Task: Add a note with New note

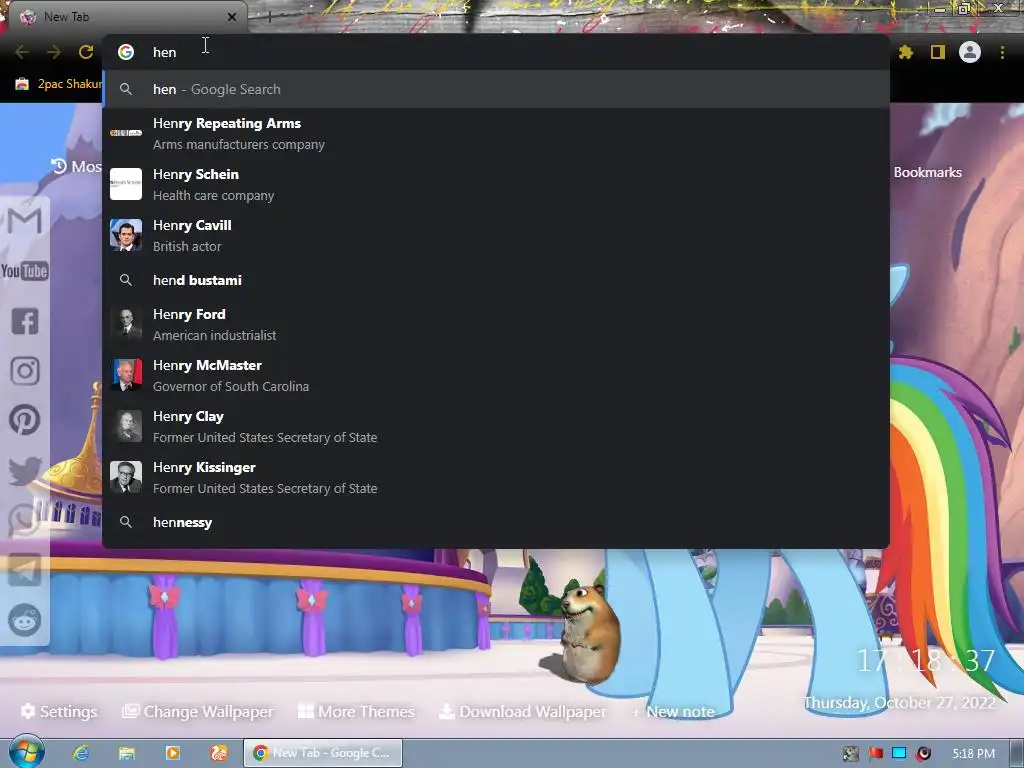Action: tap(673, 711)
